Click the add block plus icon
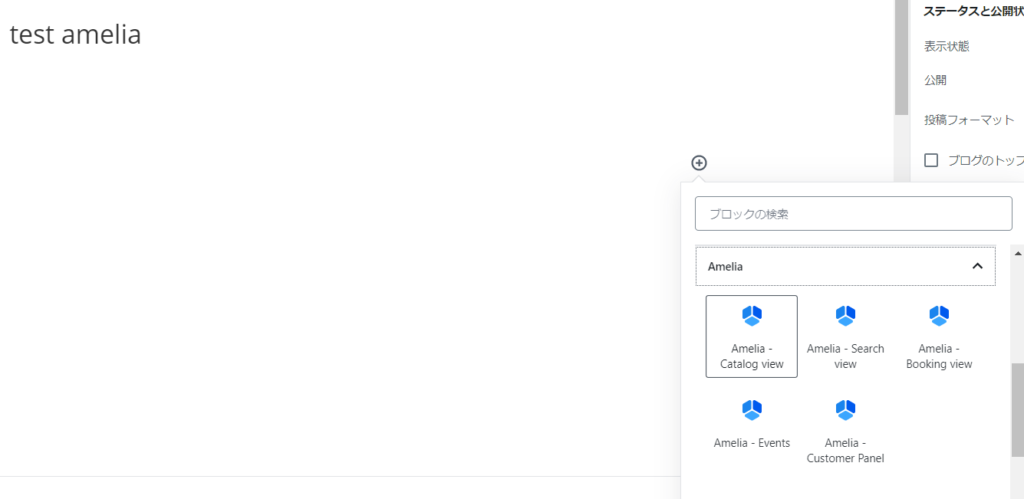The width and height of the screenshot is (1024, 499). point(699,163)
